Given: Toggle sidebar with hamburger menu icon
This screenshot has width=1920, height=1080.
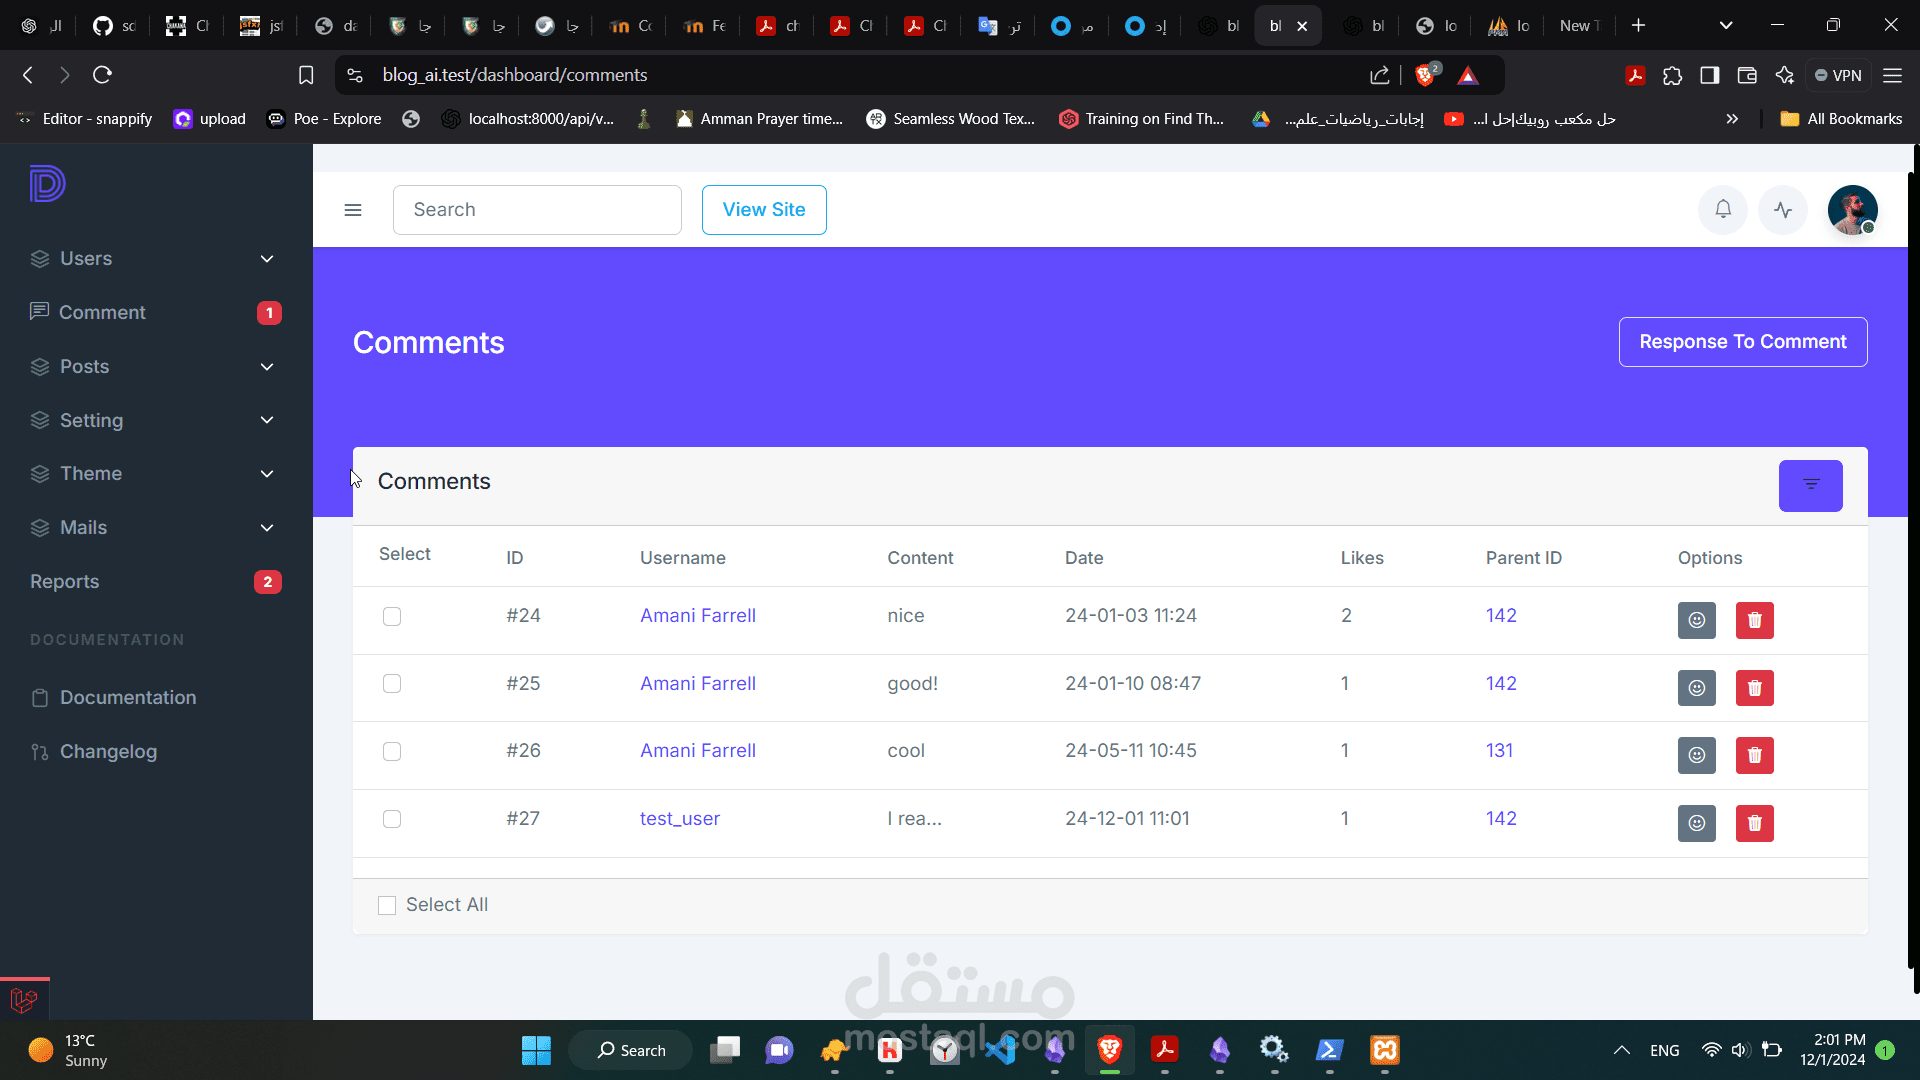Looking at the screenshot, I should click(x=352, y=210).
